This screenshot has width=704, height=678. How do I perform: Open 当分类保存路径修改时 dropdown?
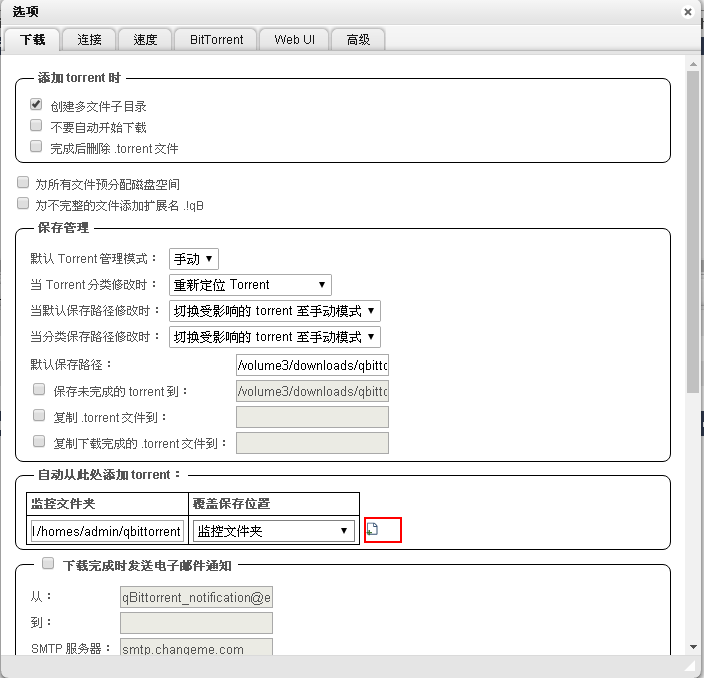pyautogui.click(x=275, y=337)
